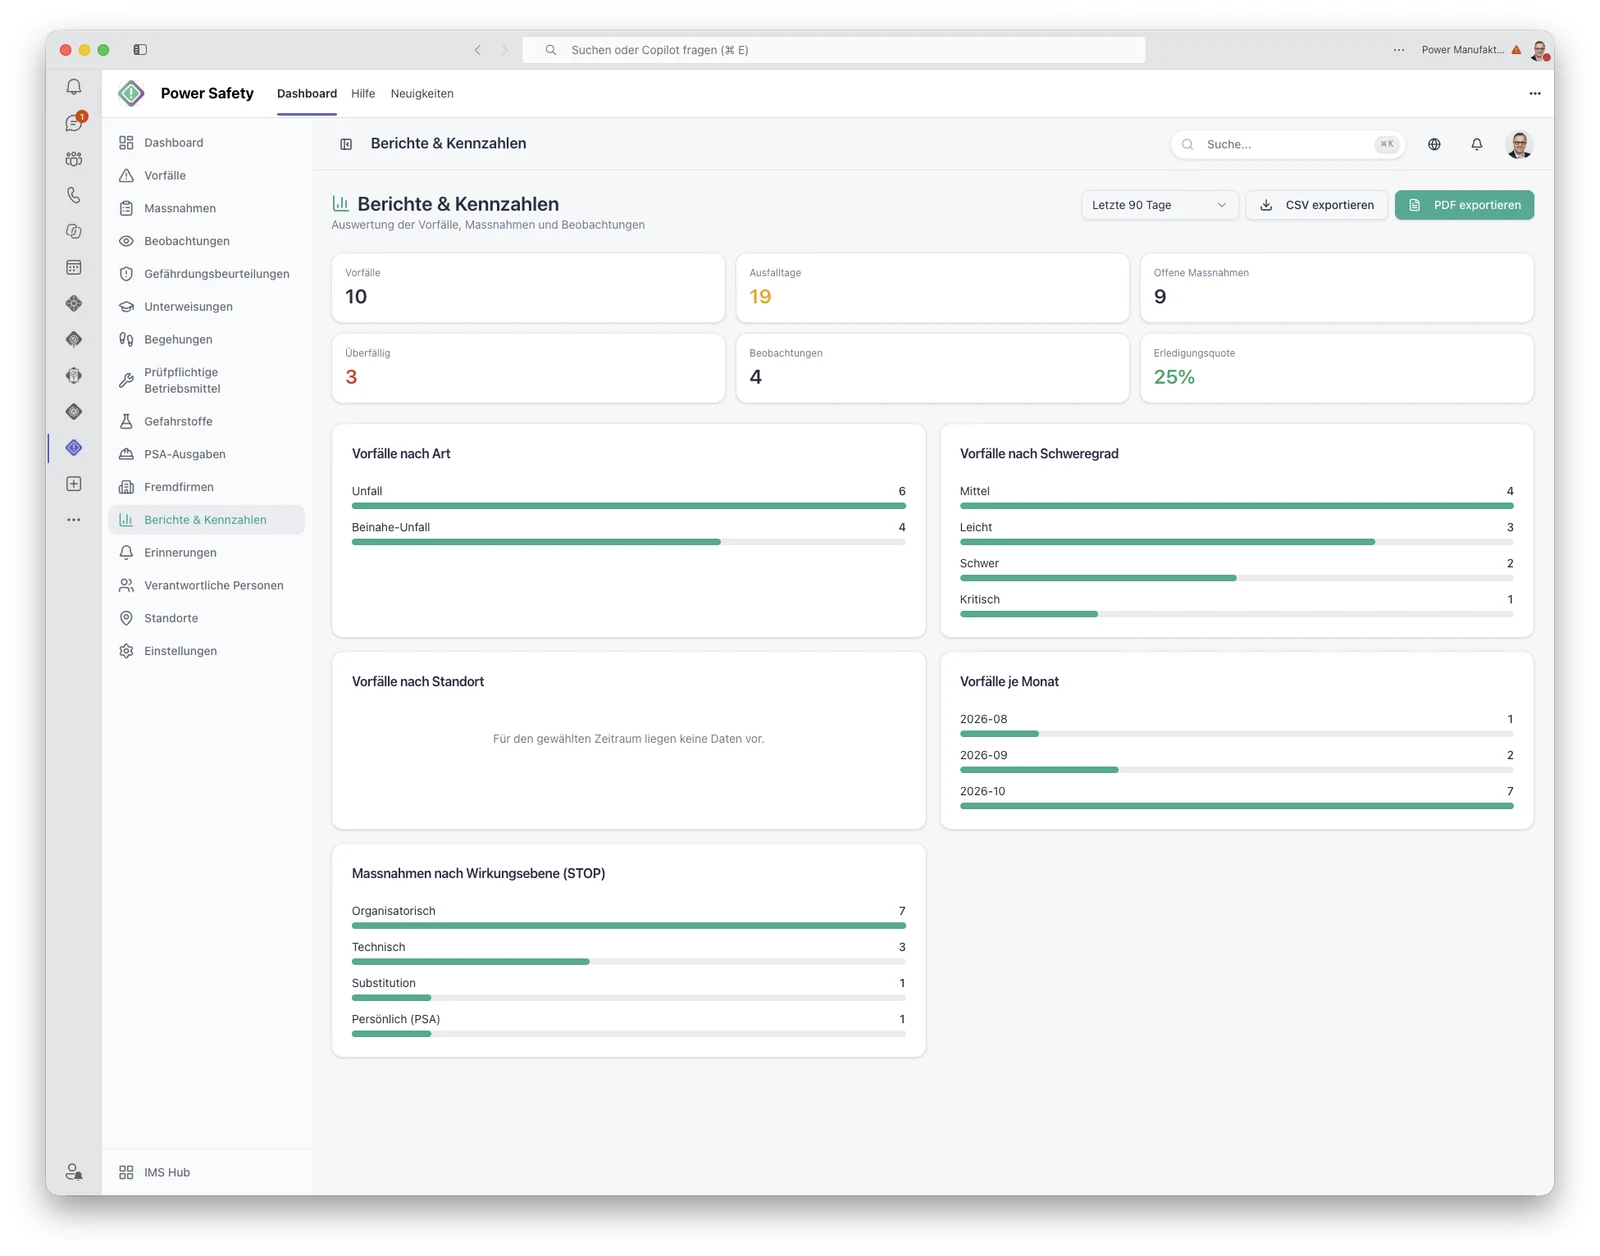The image size is (1600, 1256).
Task: Click PDF exportieren button
Action: click(x=1464, y=205)
